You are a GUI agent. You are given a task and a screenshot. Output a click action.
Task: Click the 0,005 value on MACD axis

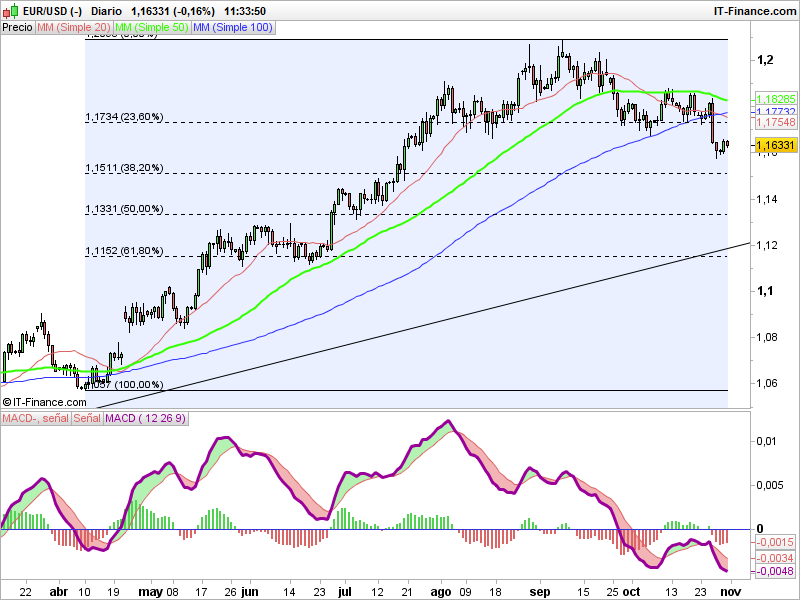coord(770,485)
